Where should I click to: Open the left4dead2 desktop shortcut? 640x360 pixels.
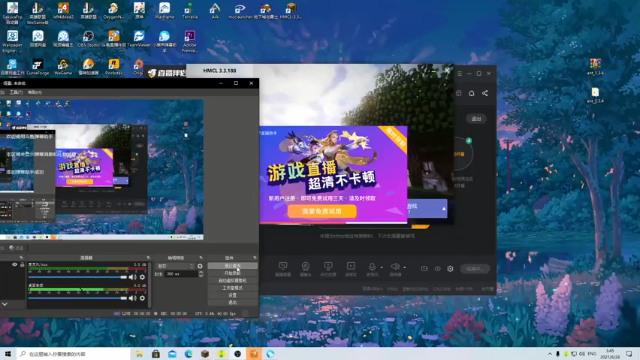click(x=63, y=11)
